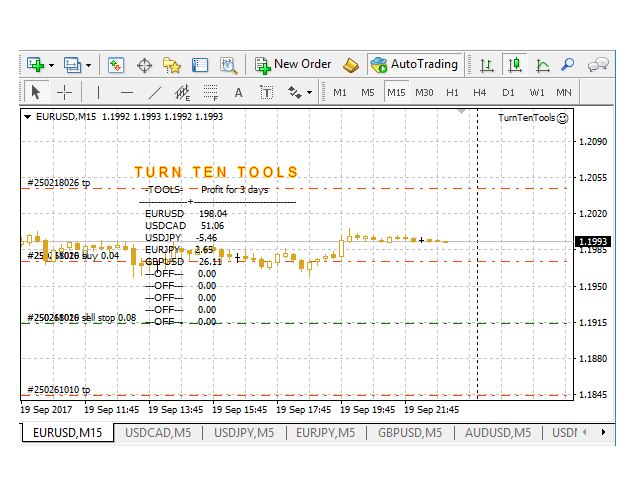Select the Text label tool

[238, 93]
